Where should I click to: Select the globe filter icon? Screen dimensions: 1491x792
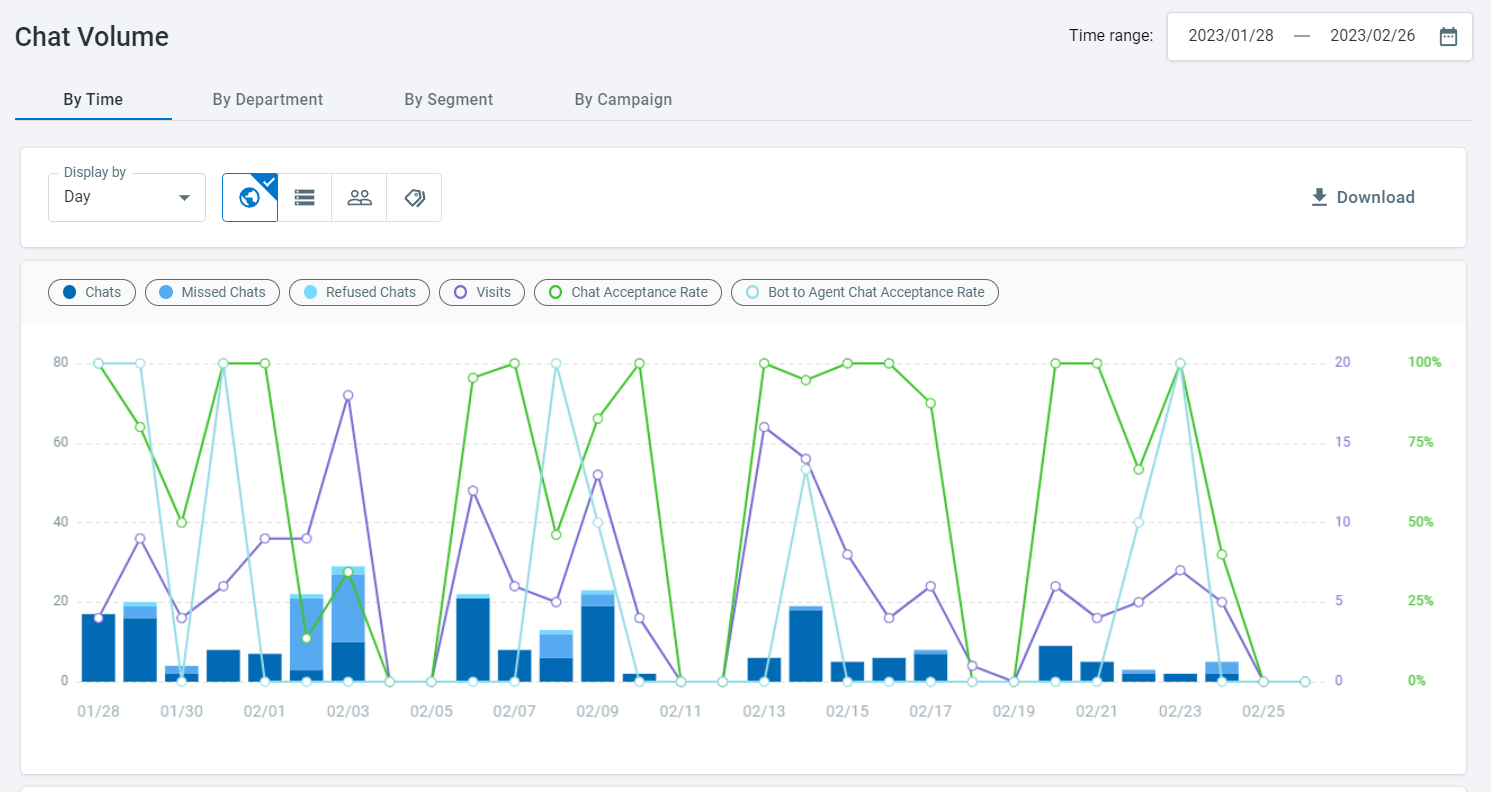[250, 197]
